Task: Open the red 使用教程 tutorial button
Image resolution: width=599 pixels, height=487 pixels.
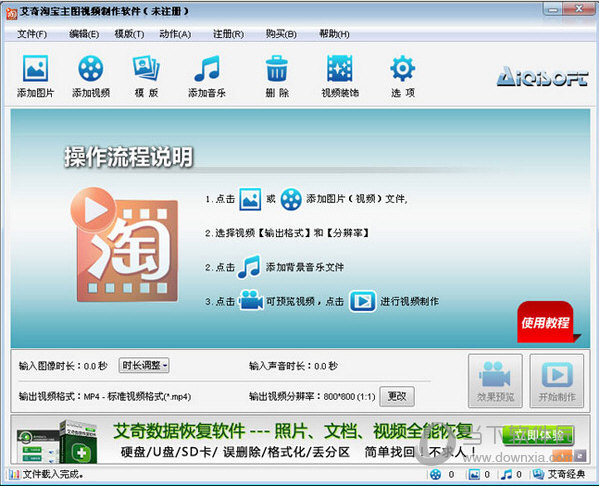Action: point(546,322)
